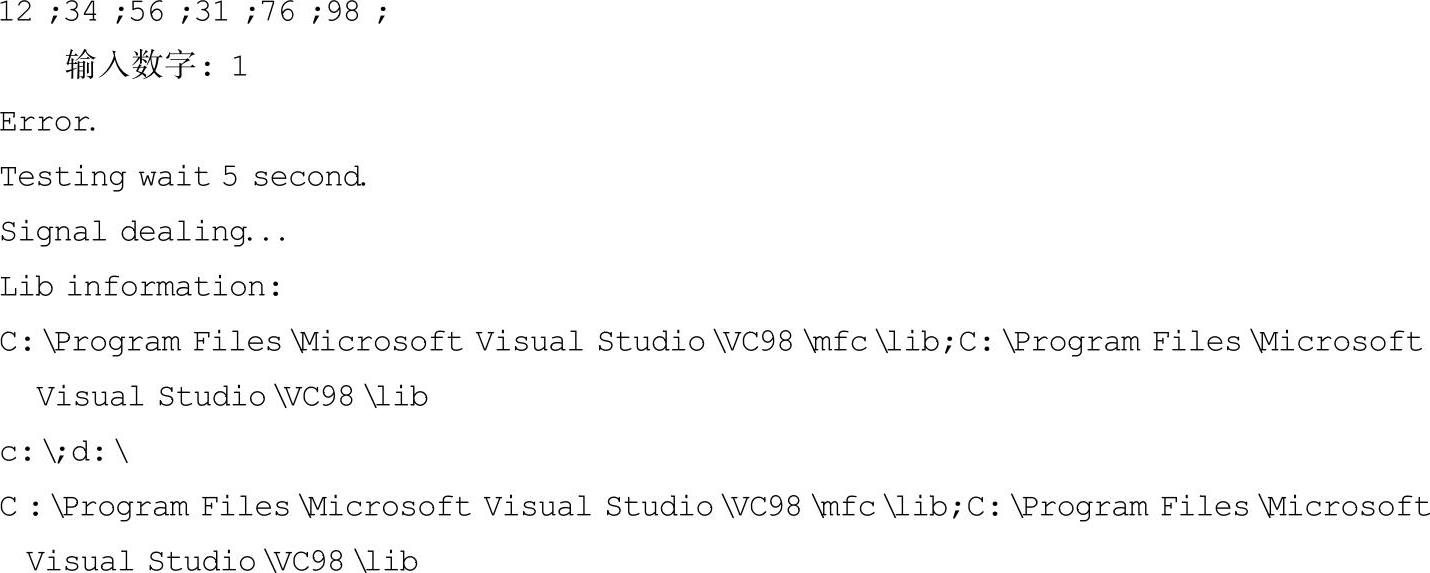Click VC98 \mfc \lib in the first path line
The height and width of the screenshot is (573, 1430).
(x=835, y=342)
